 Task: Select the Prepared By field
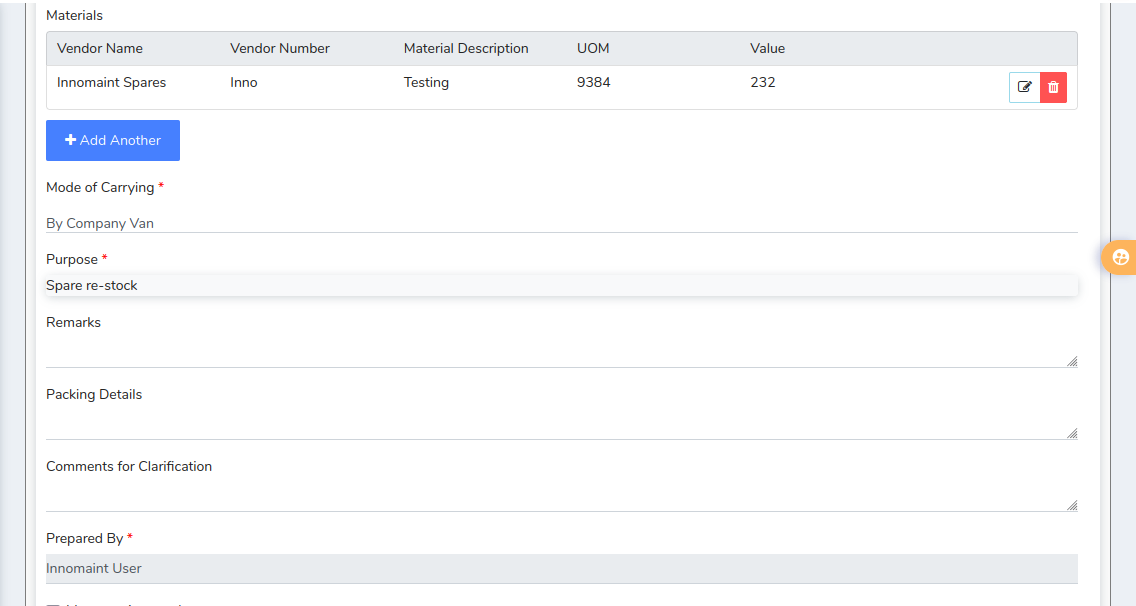click(561, 568)
